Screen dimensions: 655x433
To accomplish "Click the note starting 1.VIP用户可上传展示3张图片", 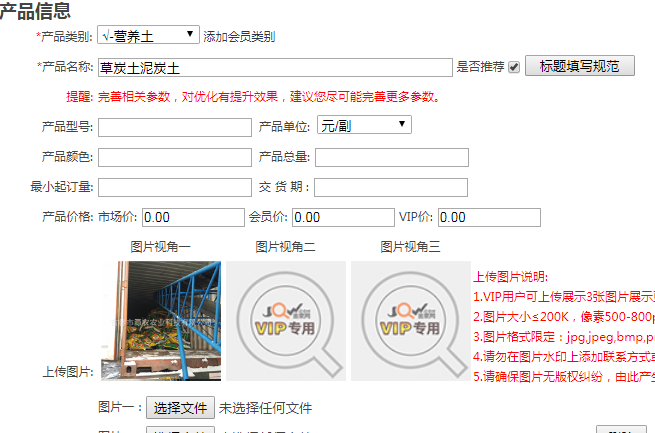I will pyautogui.click(x=564, y=297).
